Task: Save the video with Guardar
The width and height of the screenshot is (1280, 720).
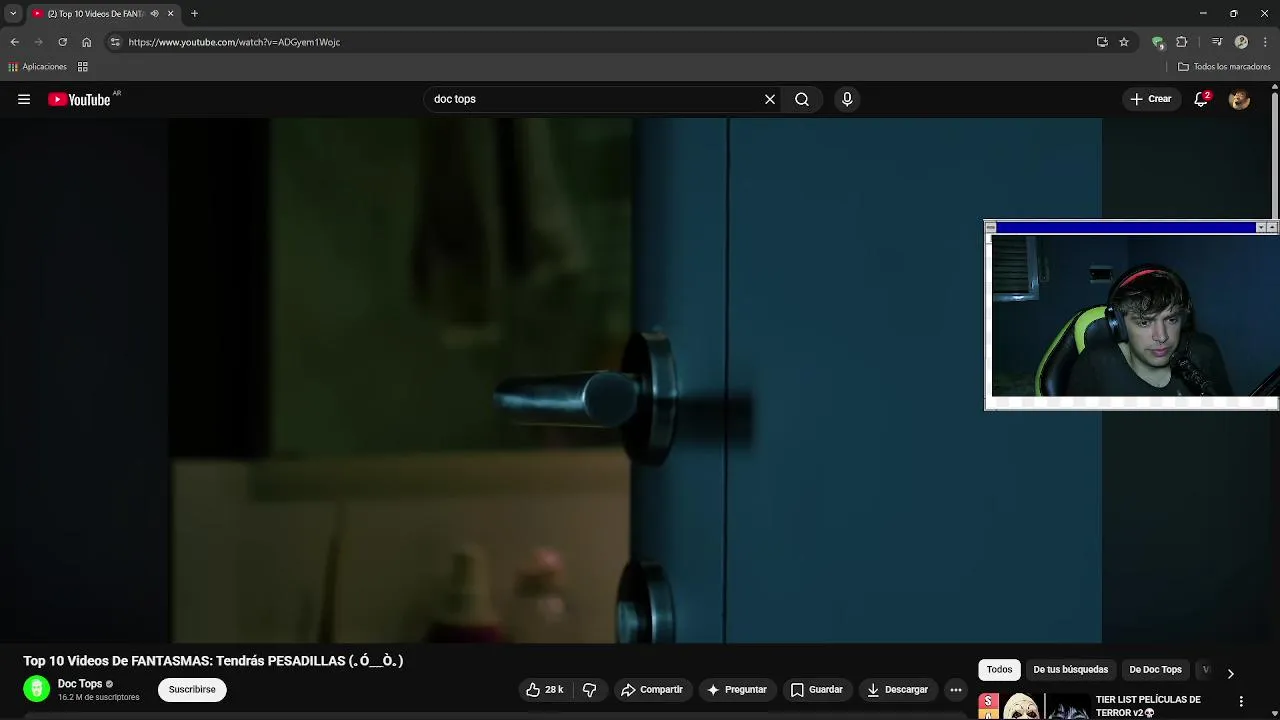Action: coord(817,689)
